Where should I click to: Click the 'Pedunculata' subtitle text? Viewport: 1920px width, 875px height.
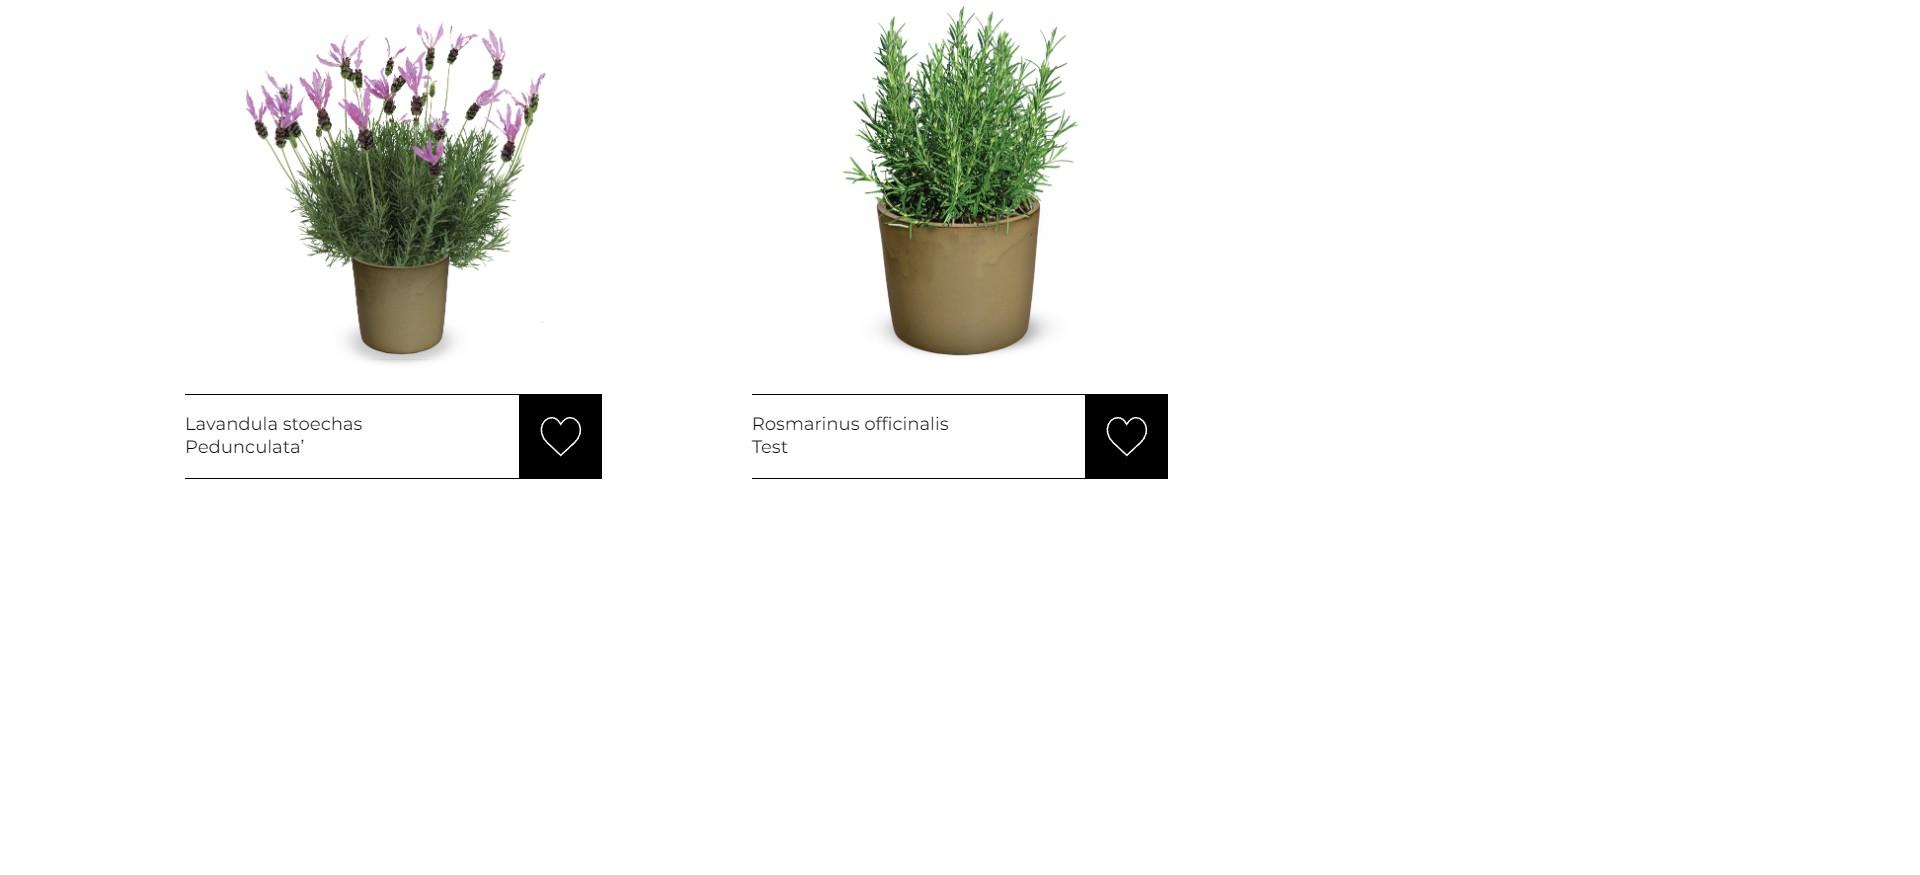point(244,447)
